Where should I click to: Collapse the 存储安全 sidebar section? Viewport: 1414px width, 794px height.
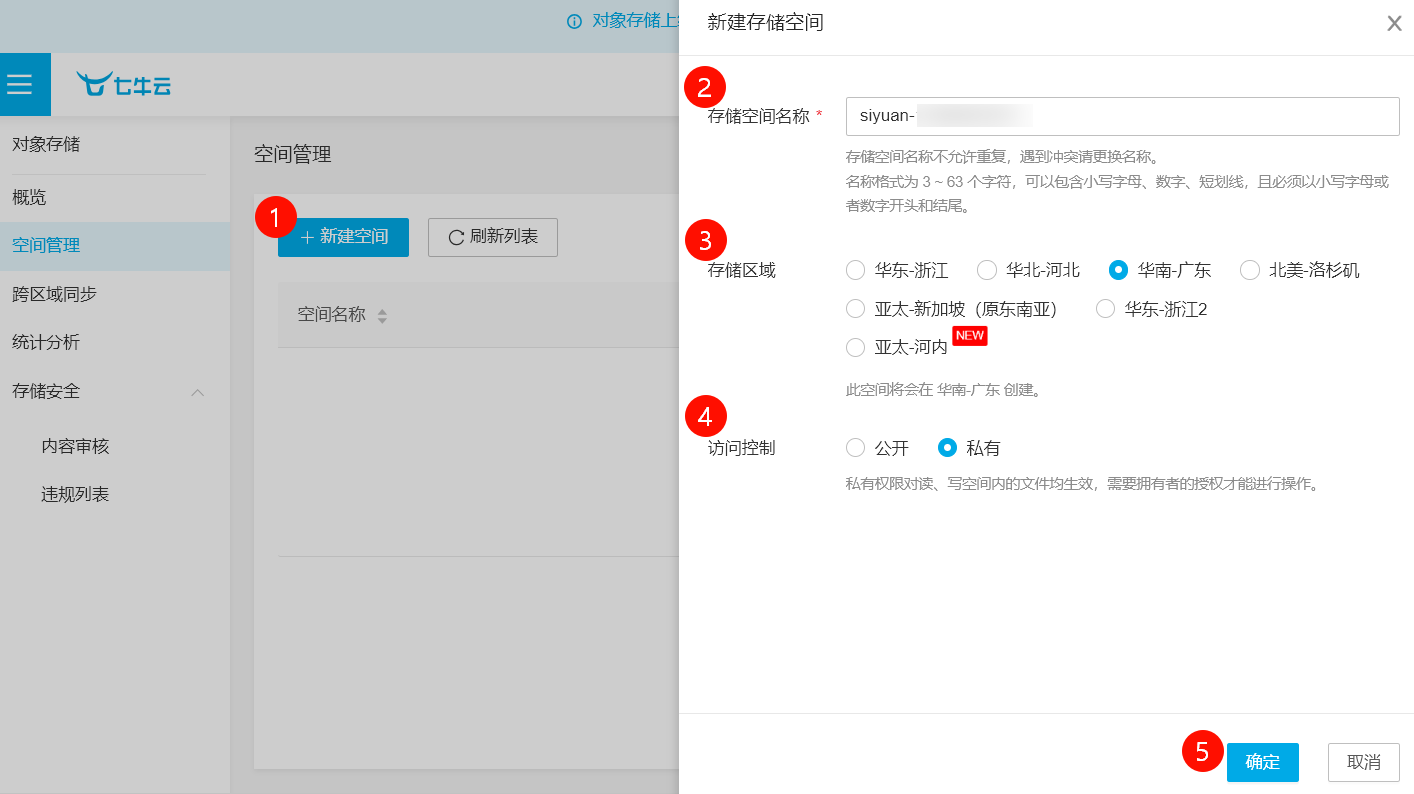(198, 393)
